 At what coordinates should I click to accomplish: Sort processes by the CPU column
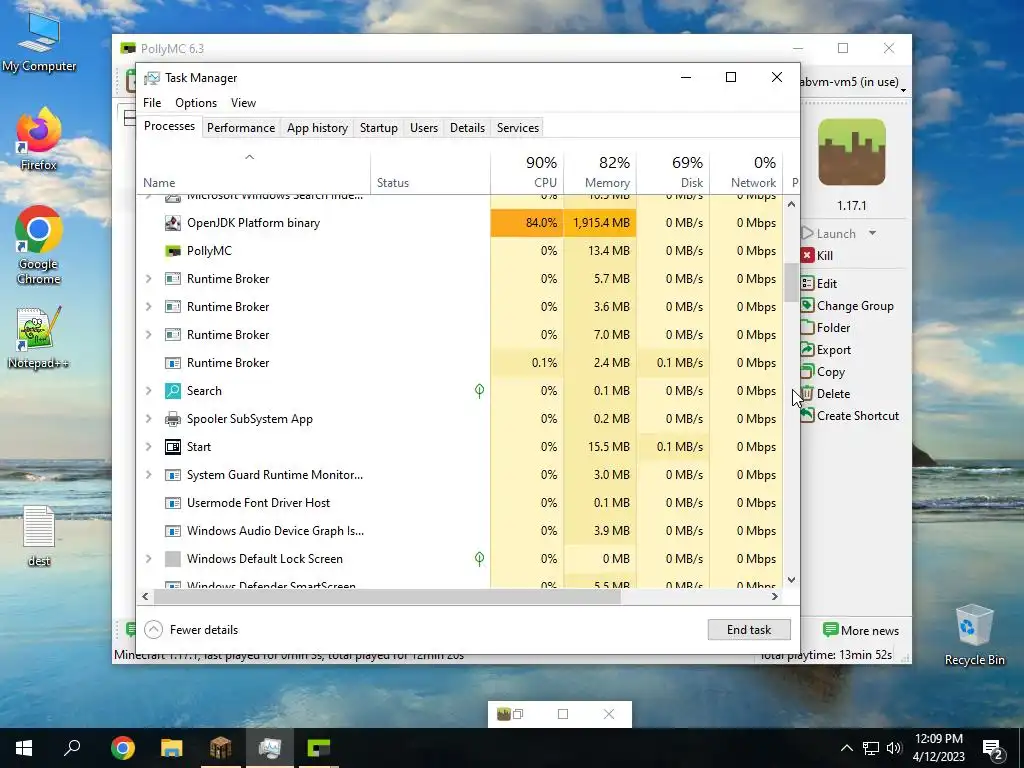(x=527, y=172)
